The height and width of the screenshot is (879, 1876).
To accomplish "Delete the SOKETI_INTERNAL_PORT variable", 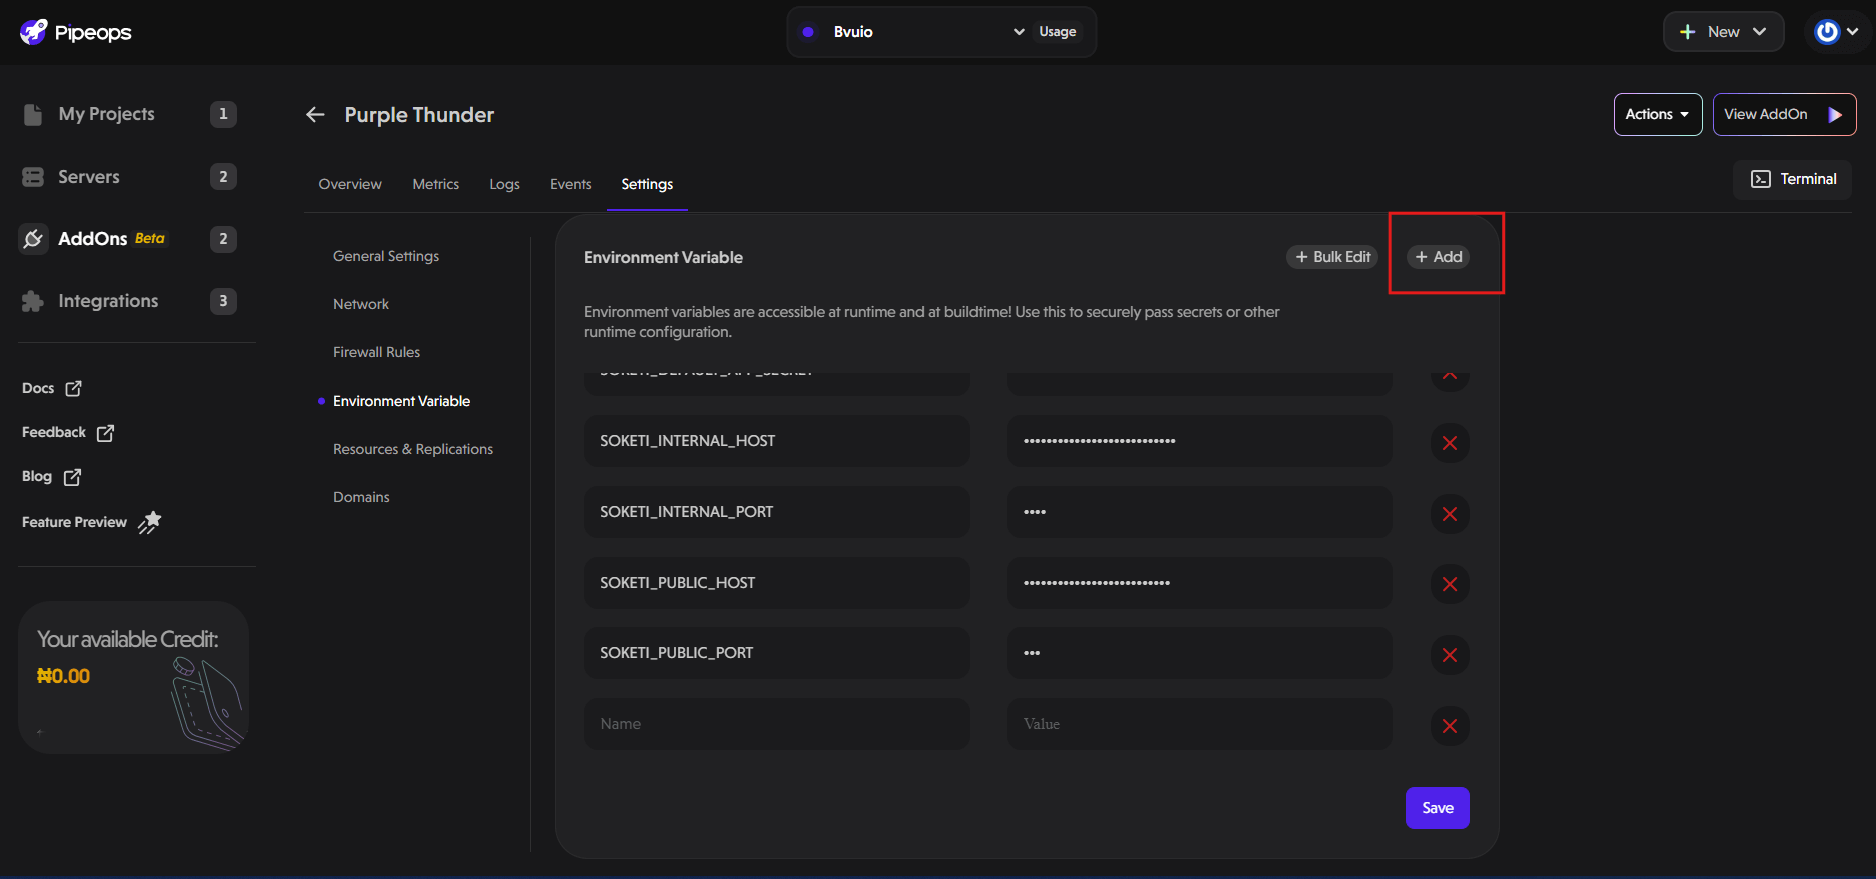I will [x=1450, y=514].
